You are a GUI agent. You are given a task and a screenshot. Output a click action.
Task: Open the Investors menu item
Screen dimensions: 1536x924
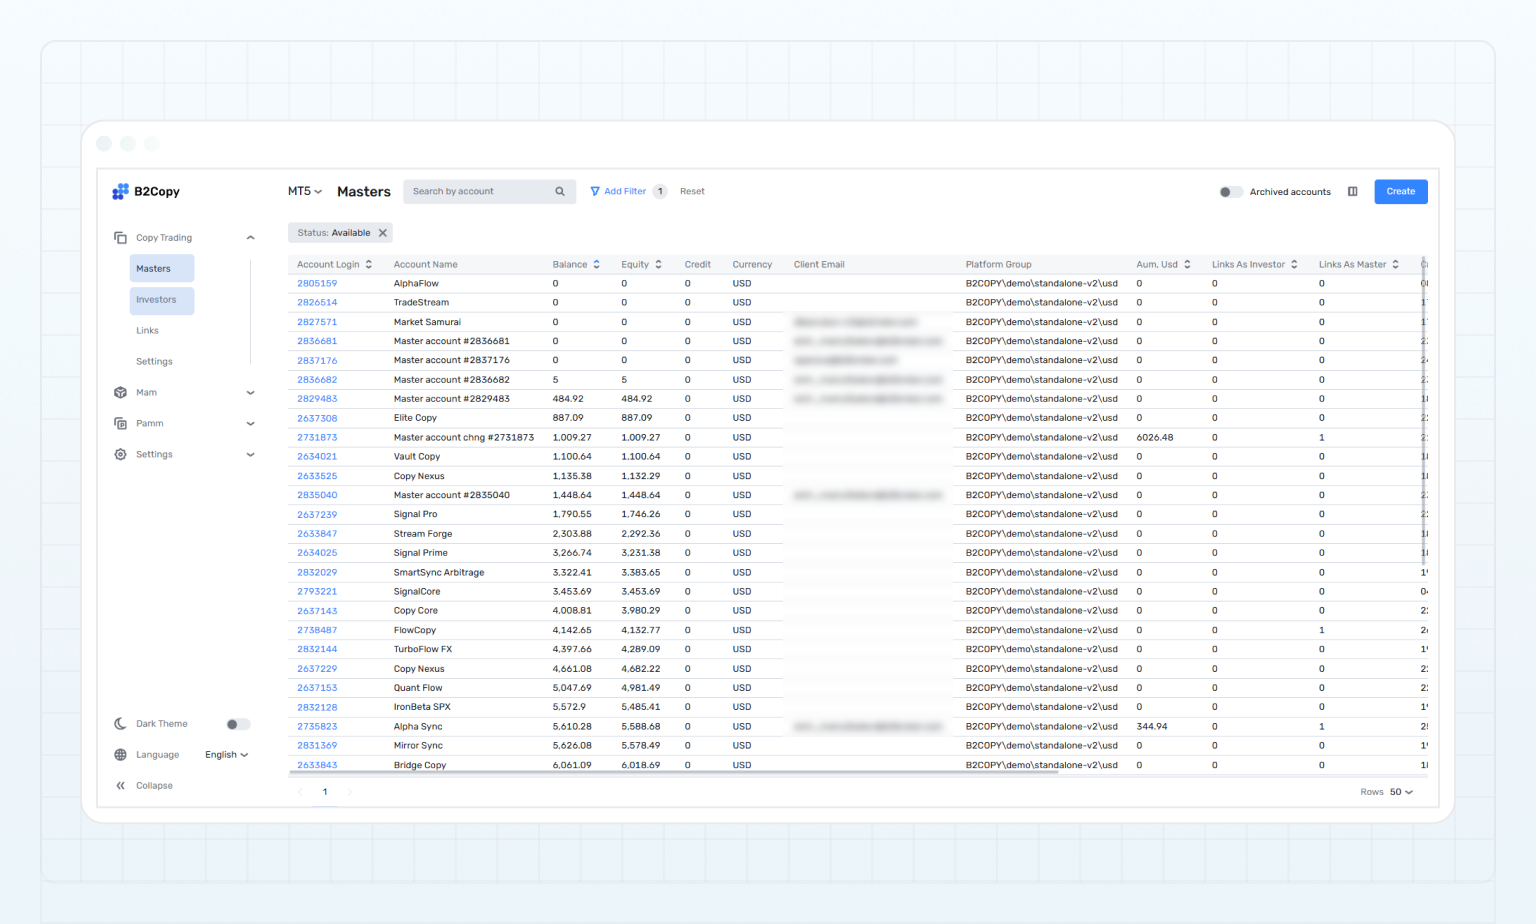(156, 300)
